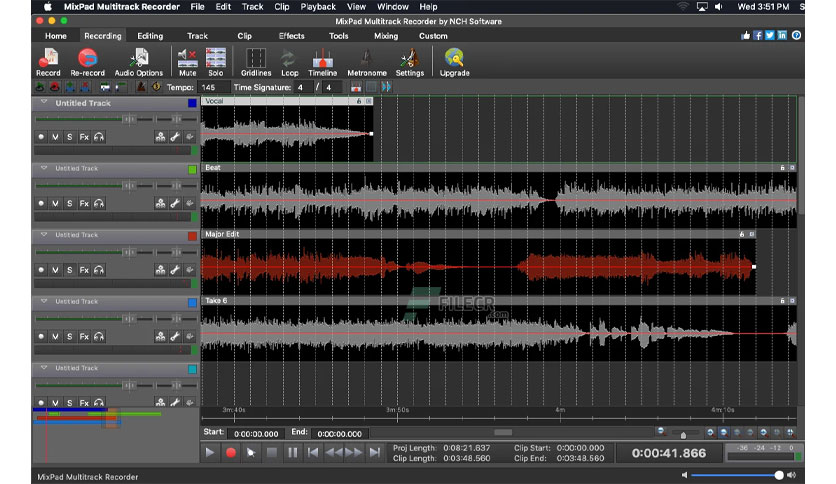Viewport: 836px width, 484px height.
Task: Arm record on the Beat track
Action: 41,204
